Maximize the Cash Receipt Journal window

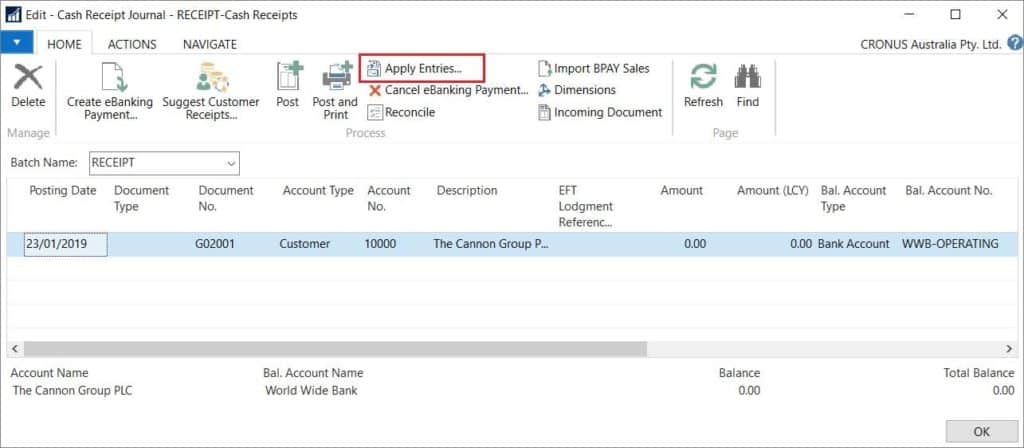coord(955,14)
